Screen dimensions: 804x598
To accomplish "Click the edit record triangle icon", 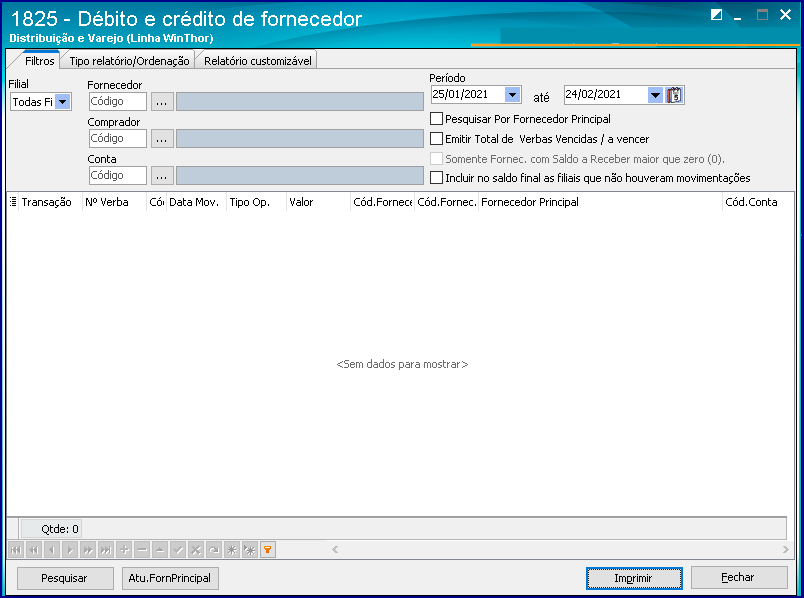I will click(160, 550).
